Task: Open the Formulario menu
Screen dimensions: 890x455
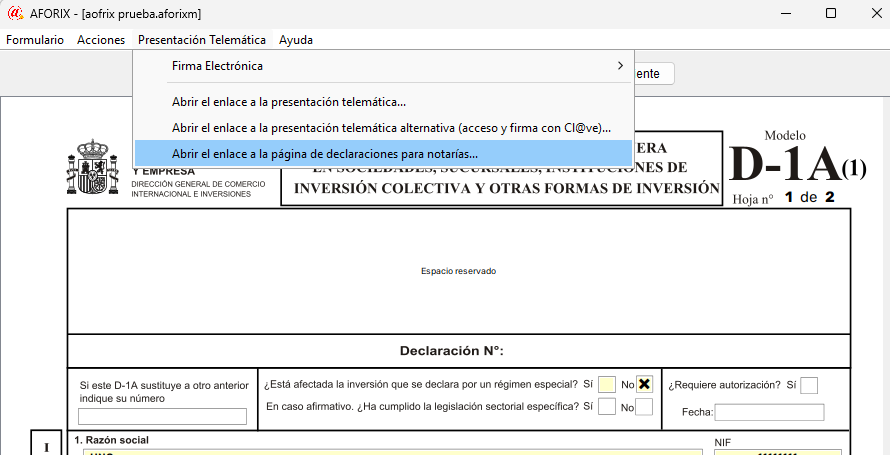Action: coord(35,40)
